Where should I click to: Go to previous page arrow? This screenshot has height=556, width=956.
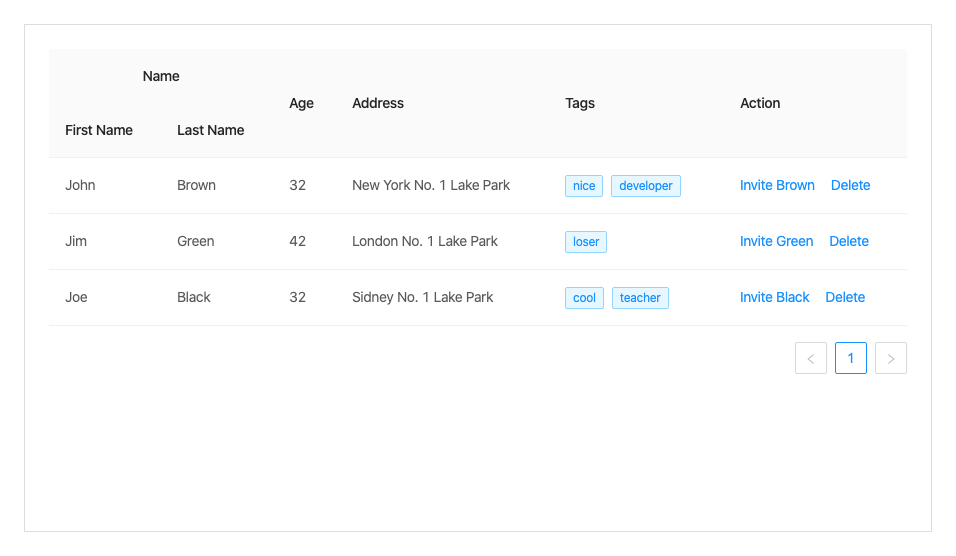coord(811,358)
